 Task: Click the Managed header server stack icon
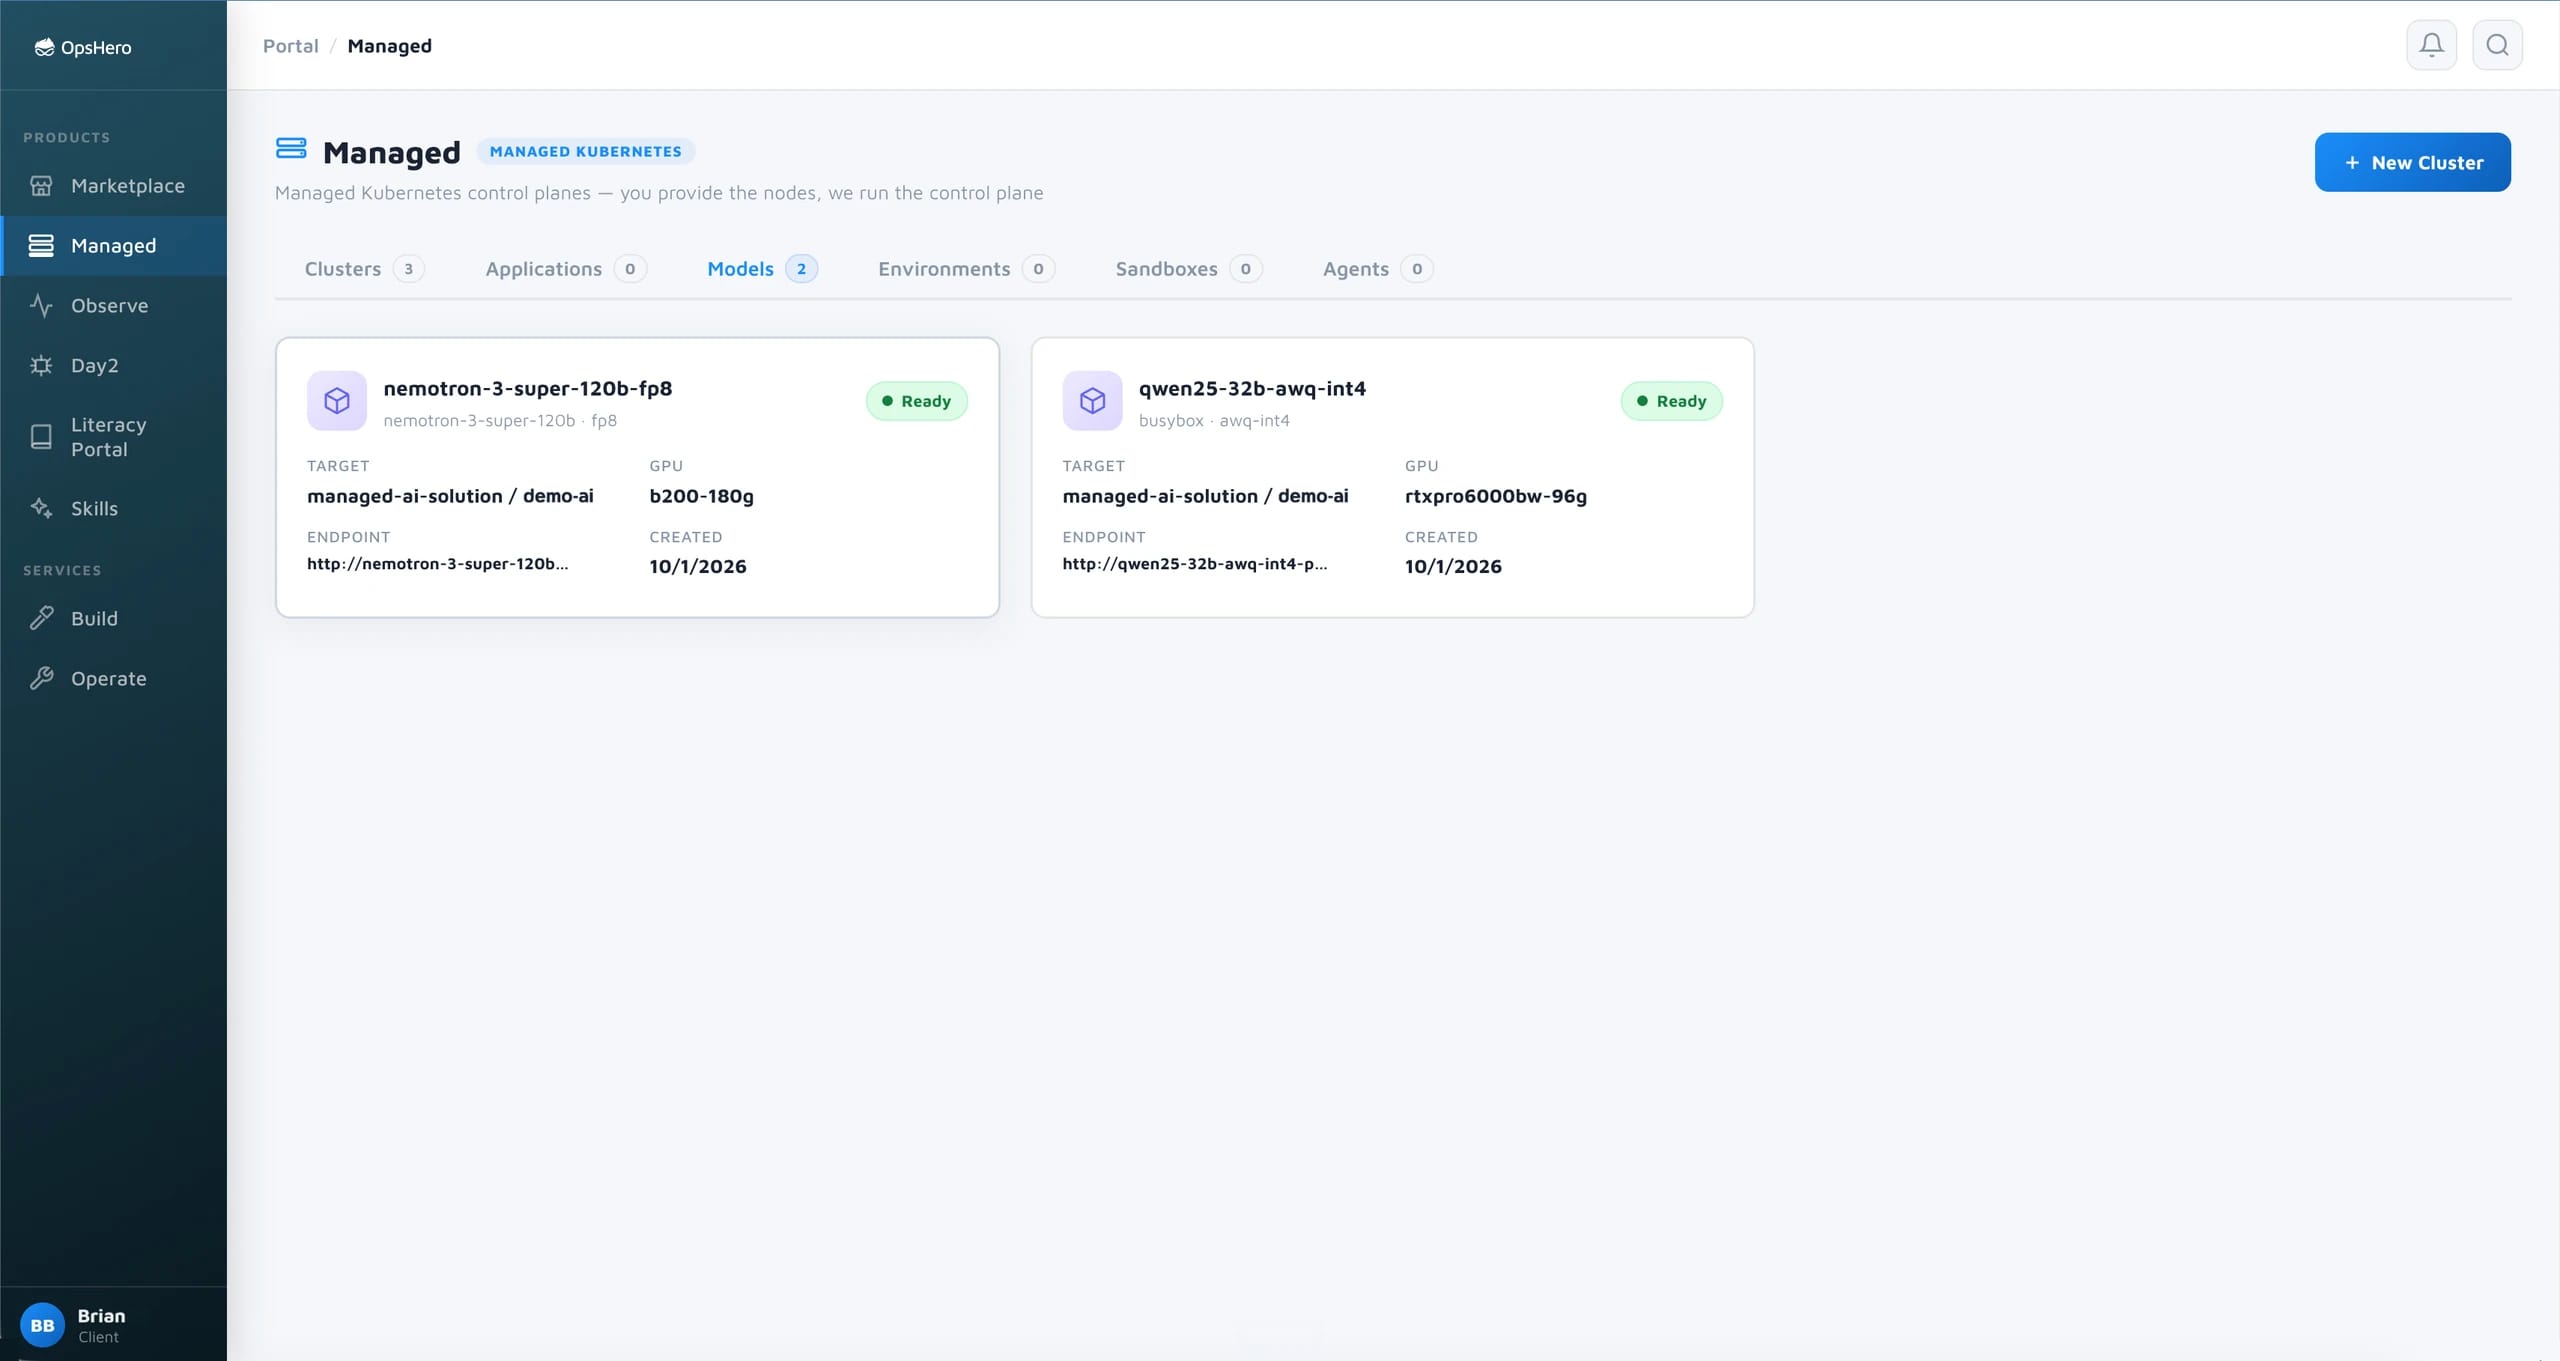[291, 149]
